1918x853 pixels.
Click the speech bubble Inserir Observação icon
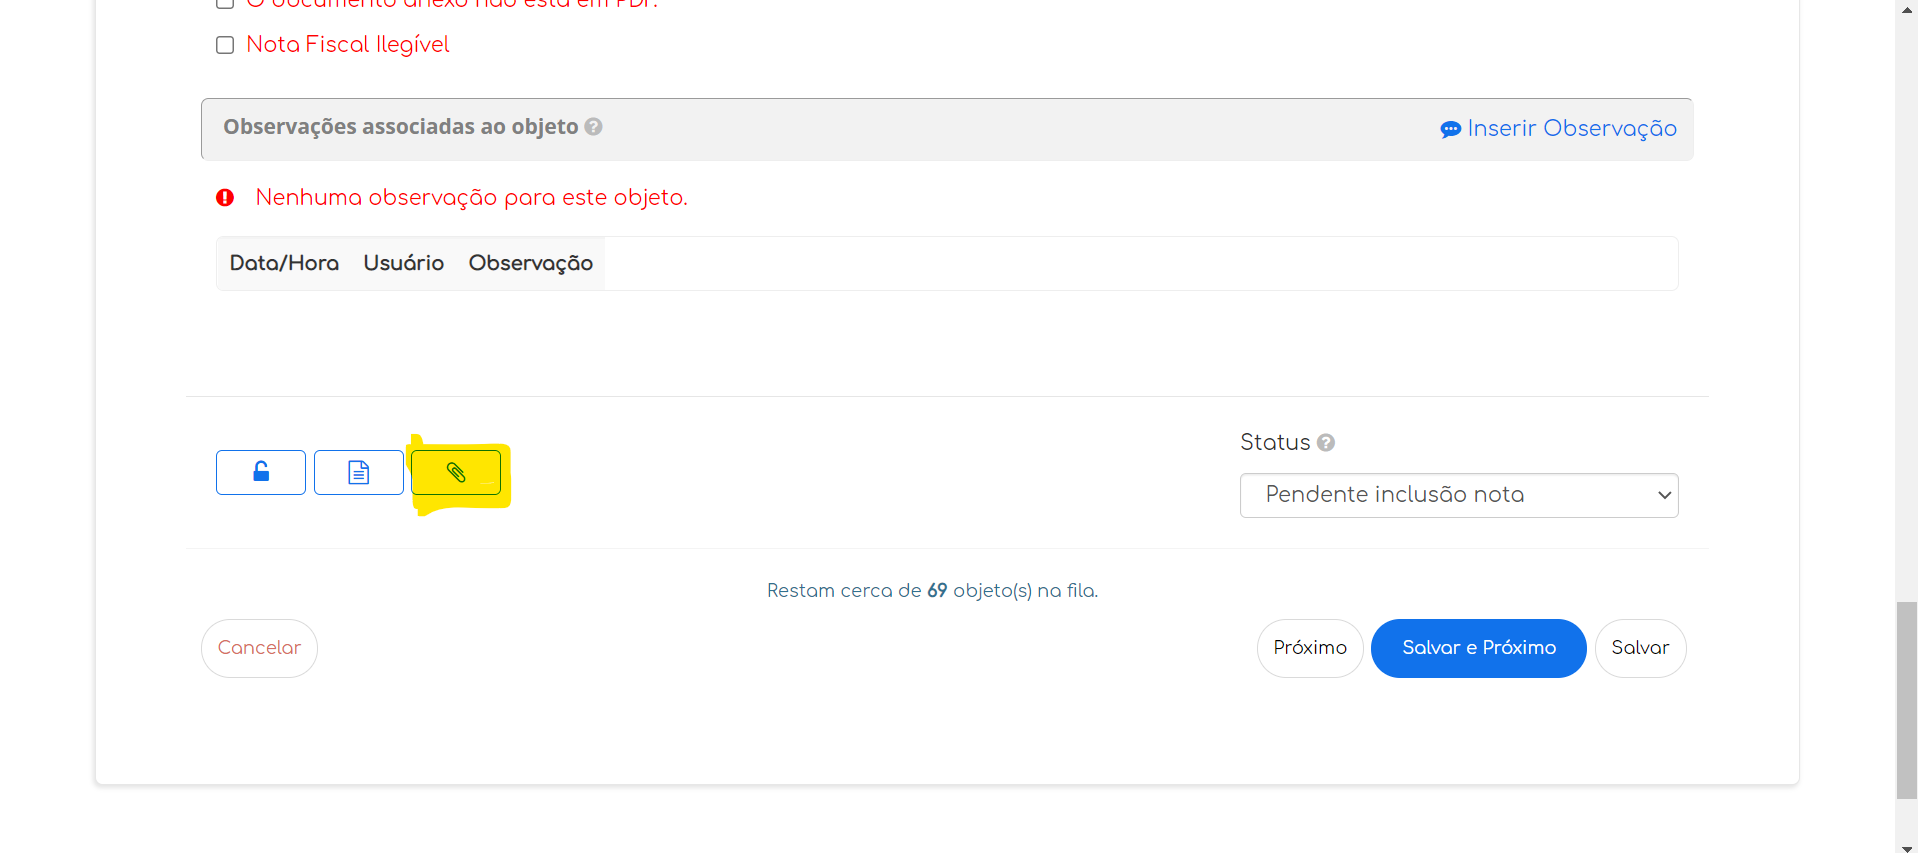click(x=1450, y=129)
